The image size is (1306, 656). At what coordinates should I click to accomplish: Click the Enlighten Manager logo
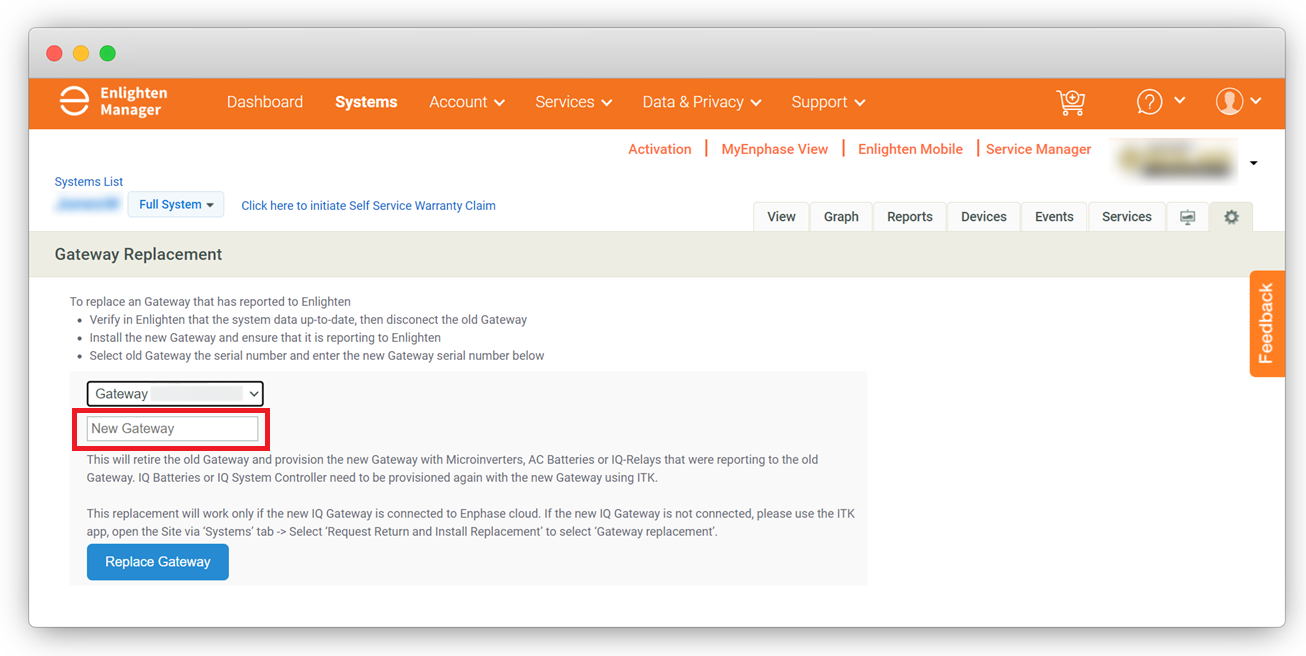click(x=113, y=101)
